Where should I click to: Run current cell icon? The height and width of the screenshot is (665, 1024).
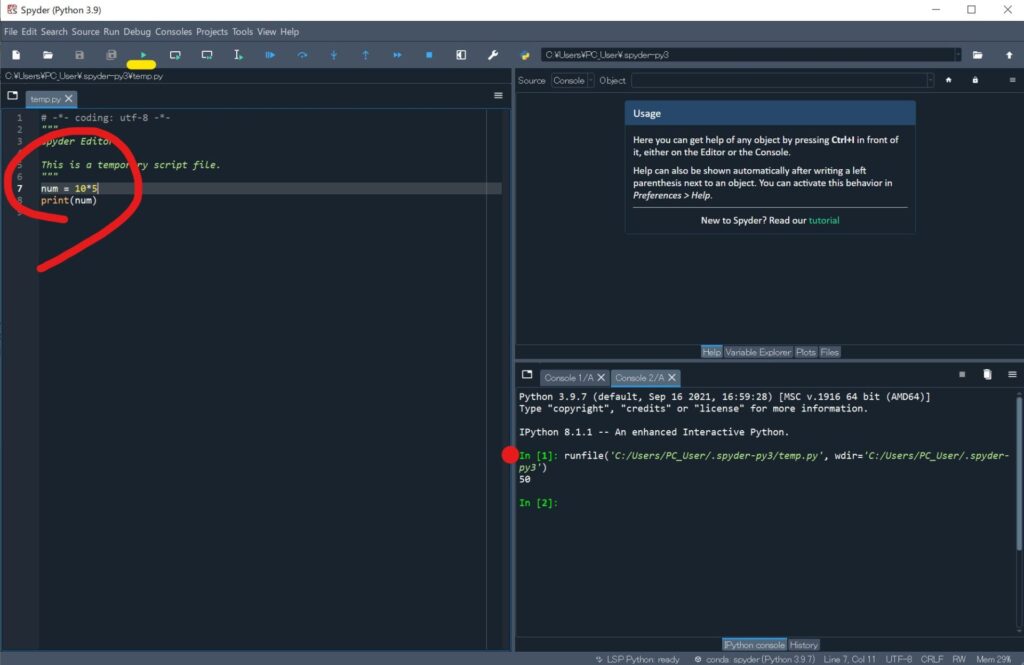click(175, 55)
